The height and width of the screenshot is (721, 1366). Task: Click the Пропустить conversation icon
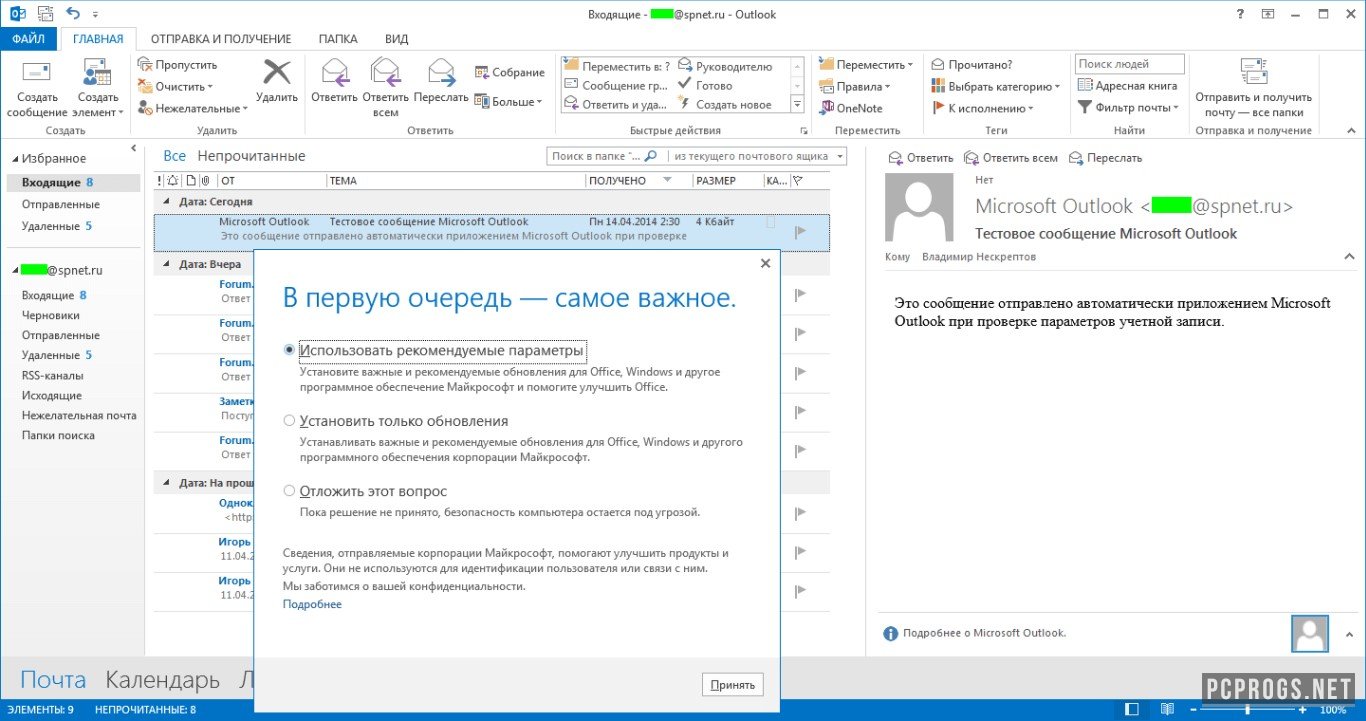pyautogui.click(x=178, y=65)
